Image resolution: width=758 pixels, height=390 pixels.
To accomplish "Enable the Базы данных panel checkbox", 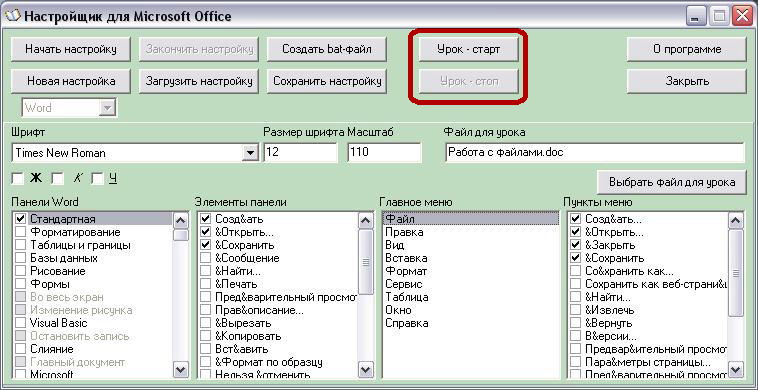I will pyautogui.click(x=20, y=258).
